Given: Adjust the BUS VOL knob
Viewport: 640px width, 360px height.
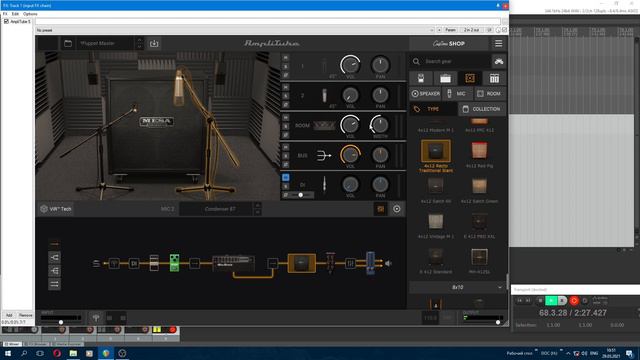Looking at the screenshot, I should (x=350, y=155).
